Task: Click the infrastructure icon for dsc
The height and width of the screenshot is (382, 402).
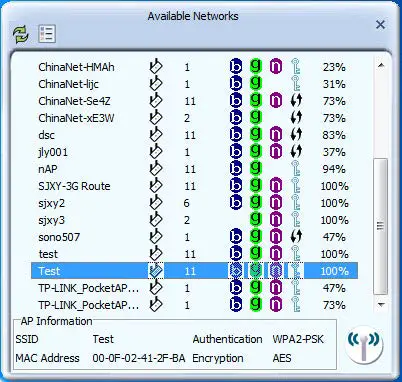Action: pyautogui.click(x=156, y=134)
